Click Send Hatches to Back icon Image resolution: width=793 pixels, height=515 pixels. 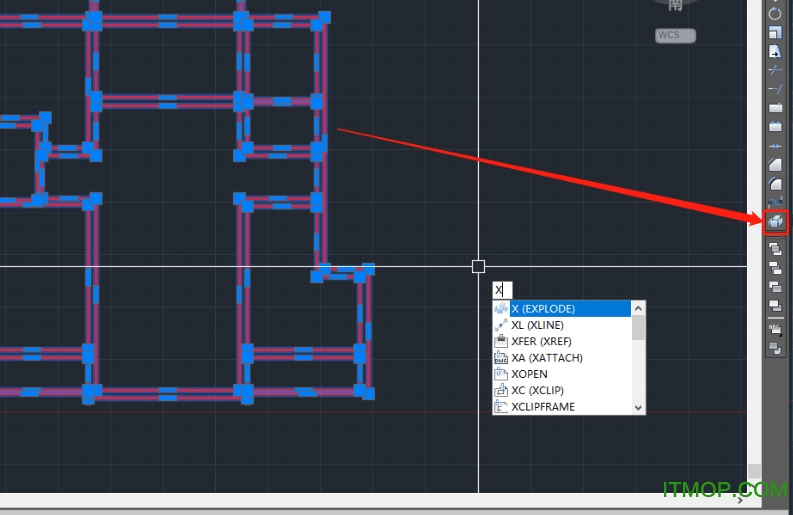[x=775, y=348]
